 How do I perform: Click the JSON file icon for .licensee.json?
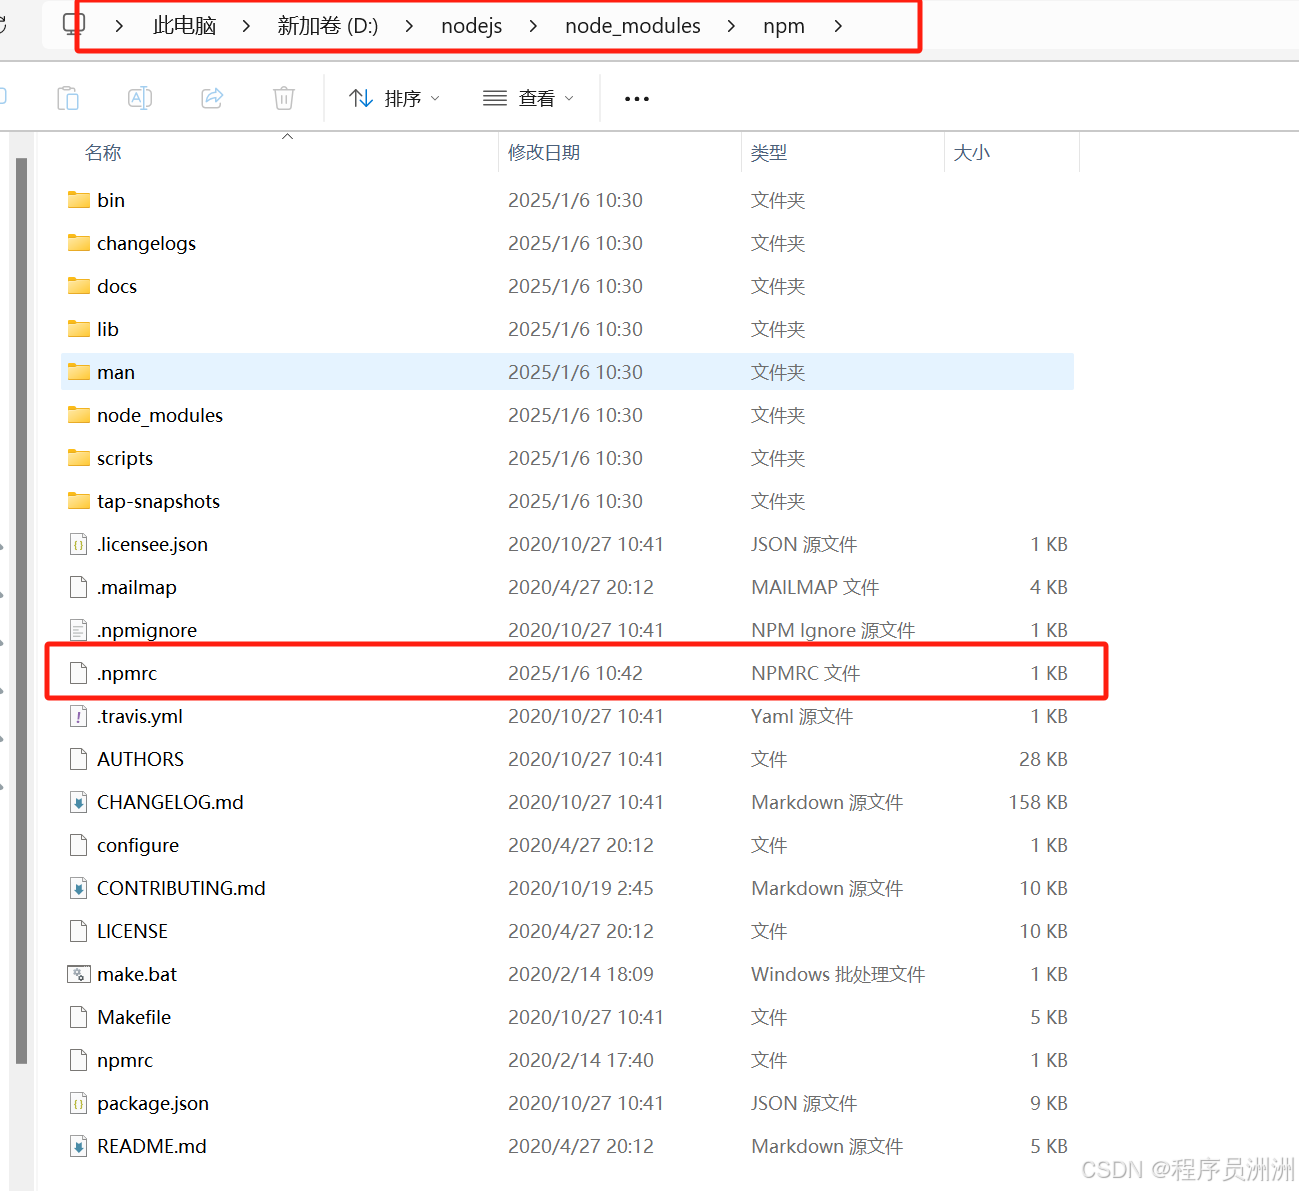pyautogui.click(x=78, y=544)
